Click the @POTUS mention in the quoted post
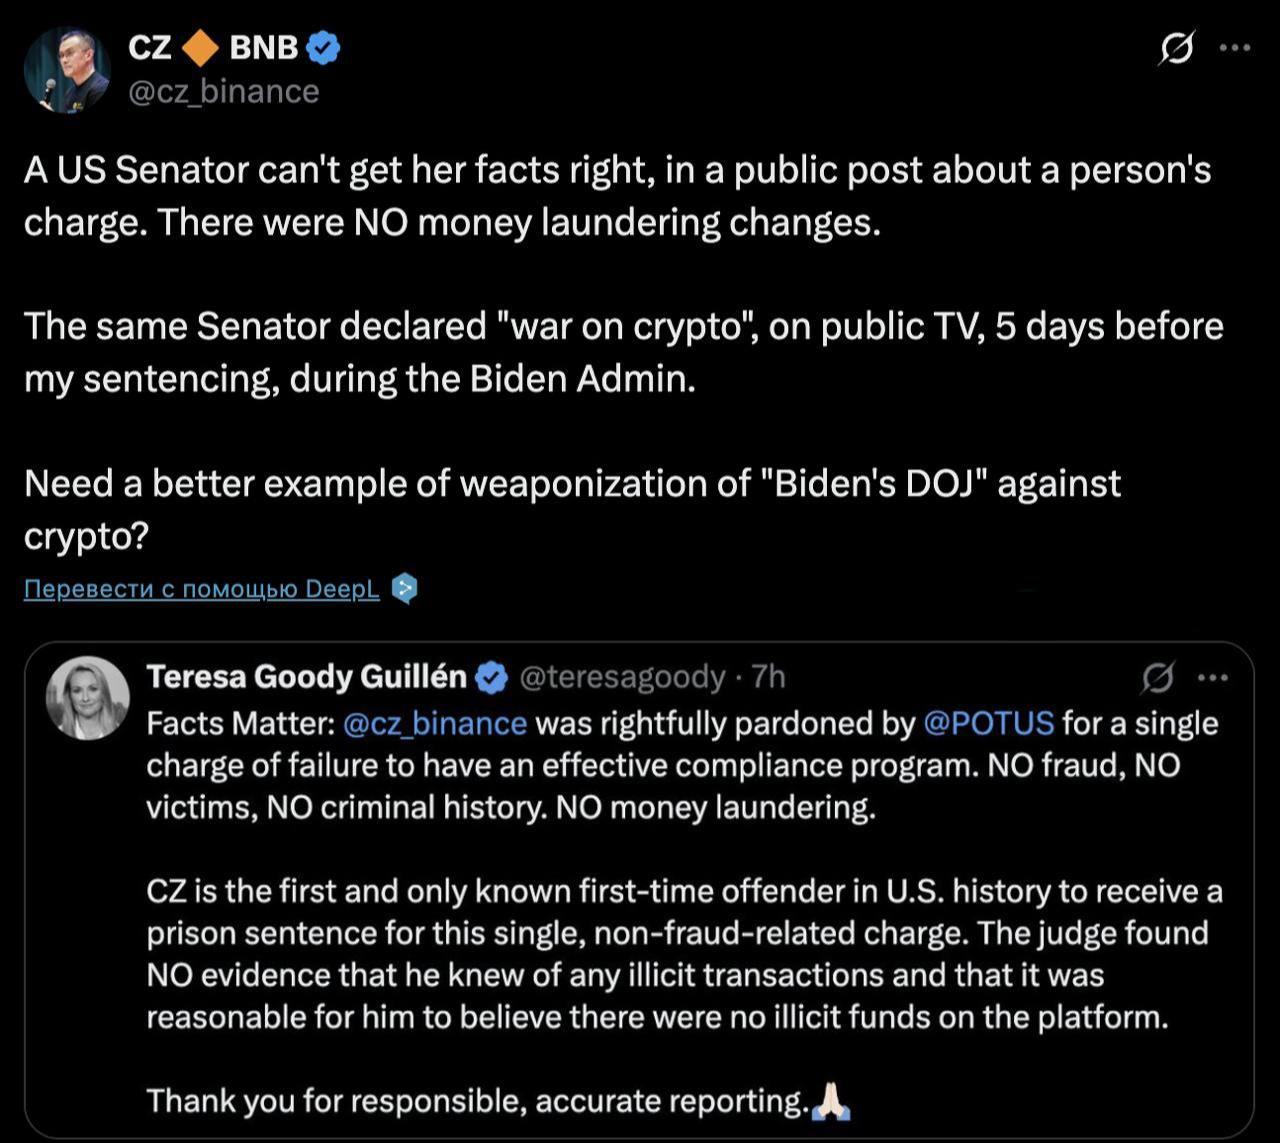 pos(988,723)
